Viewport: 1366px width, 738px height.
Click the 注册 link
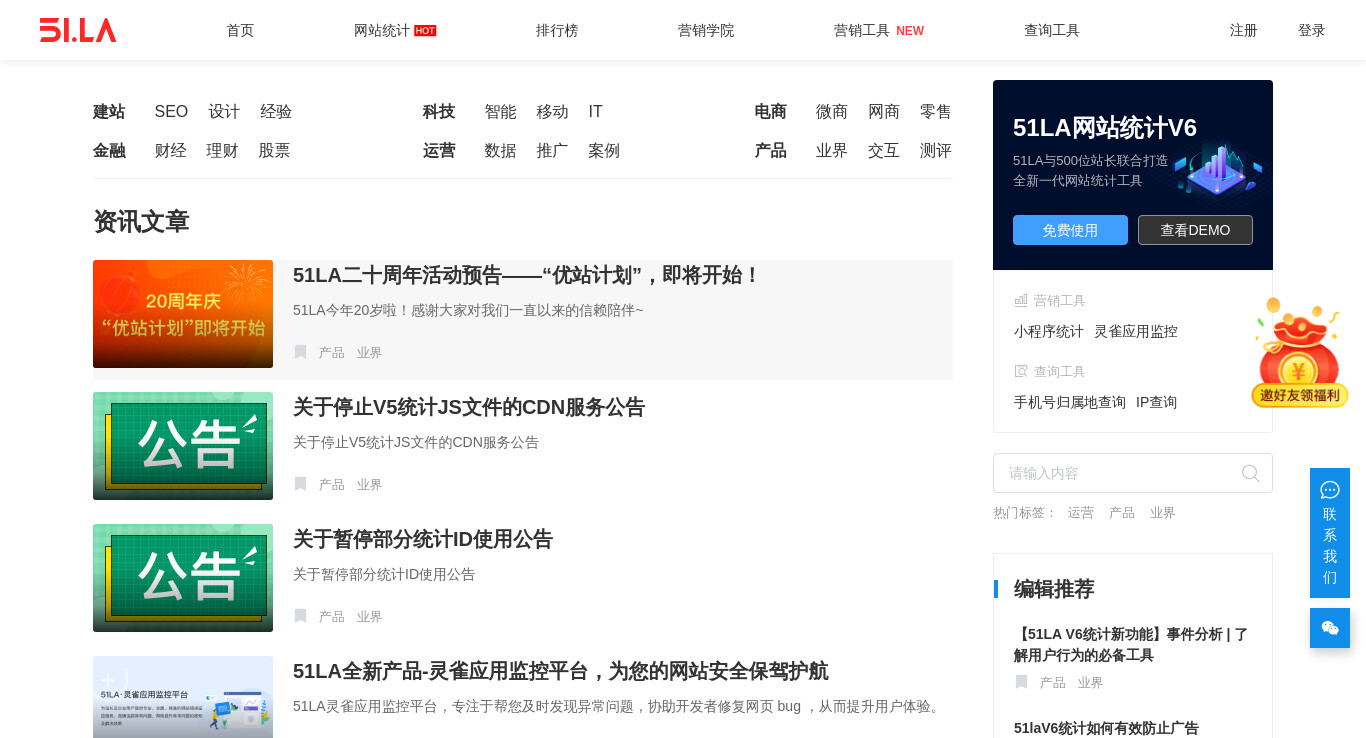pyautogui.click(x=1244, y=30)
